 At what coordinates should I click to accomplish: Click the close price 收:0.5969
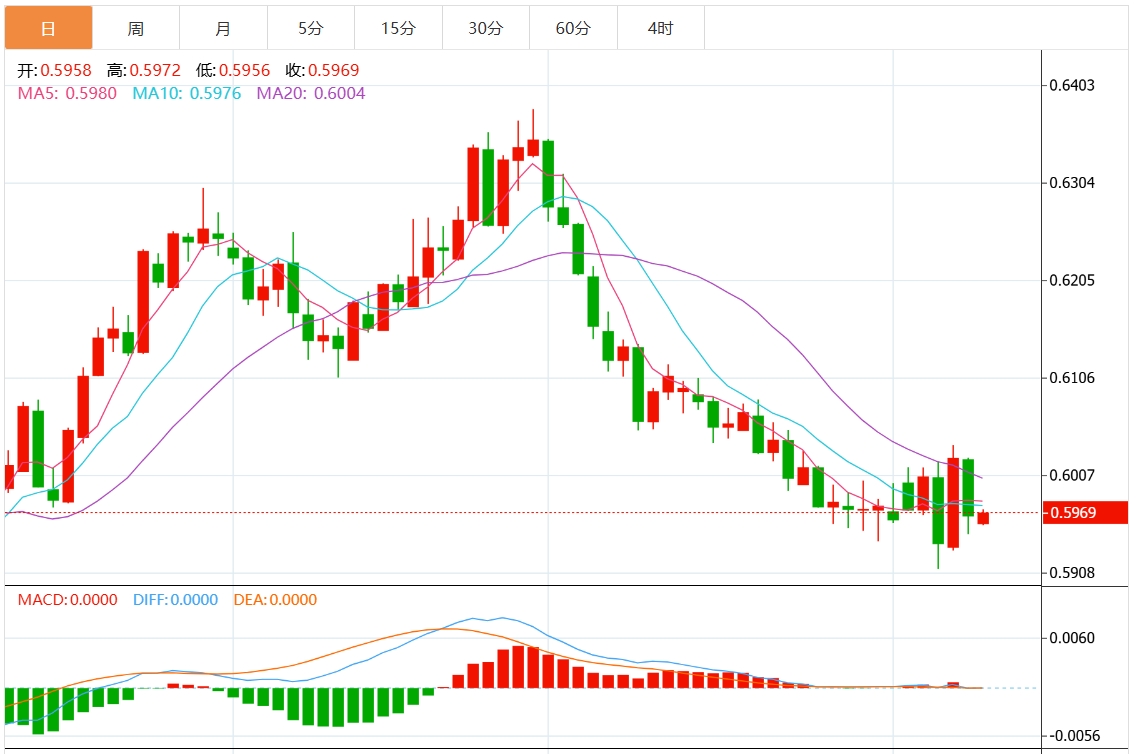click(x=322, y=70)
